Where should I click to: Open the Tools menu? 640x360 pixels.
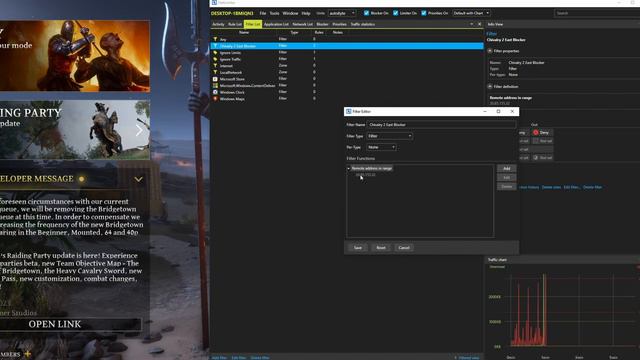[274, 13]
